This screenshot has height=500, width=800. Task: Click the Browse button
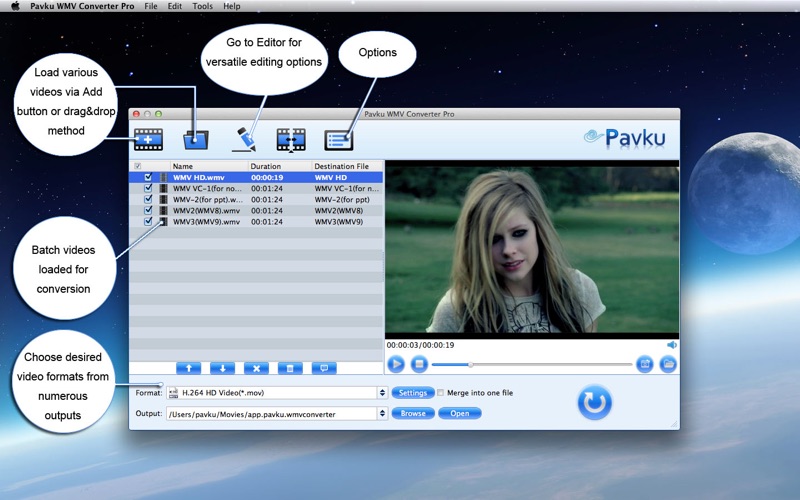pos(413,413)
